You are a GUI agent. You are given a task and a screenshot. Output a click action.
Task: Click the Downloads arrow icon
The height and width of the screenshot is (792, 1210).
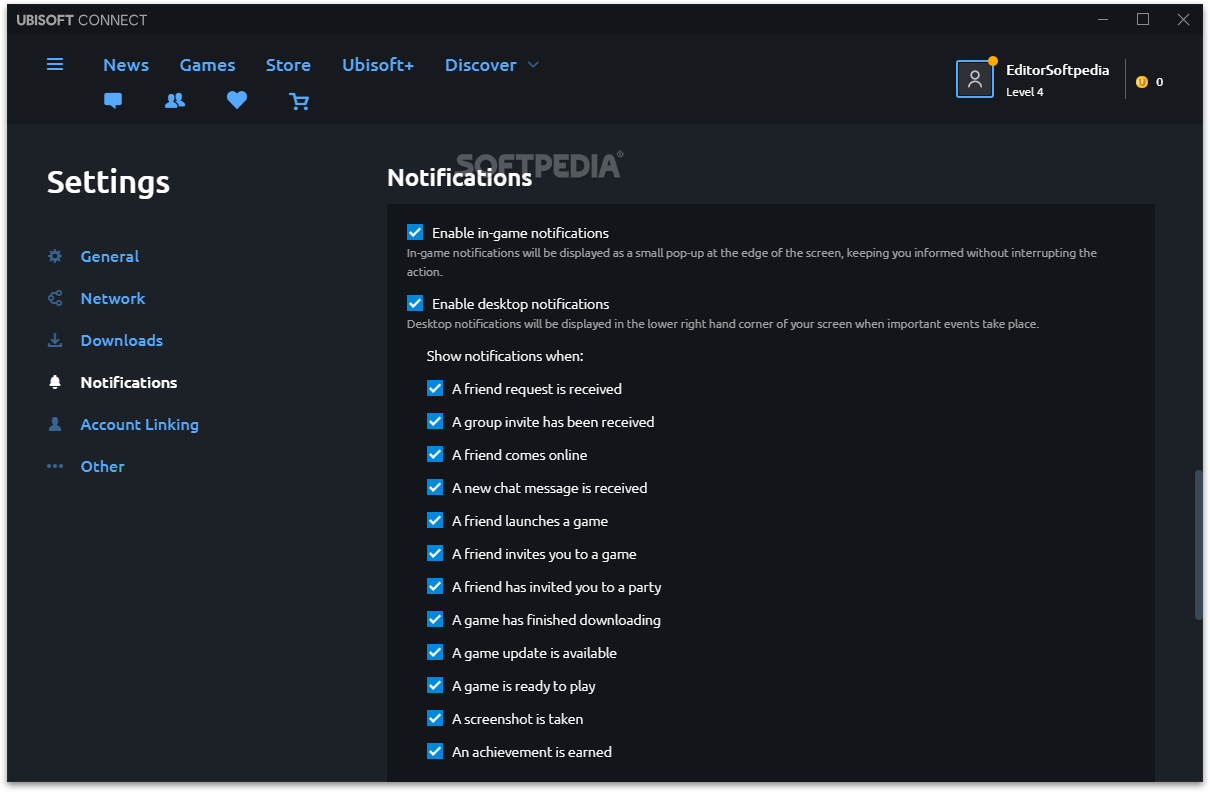point(55,340)
